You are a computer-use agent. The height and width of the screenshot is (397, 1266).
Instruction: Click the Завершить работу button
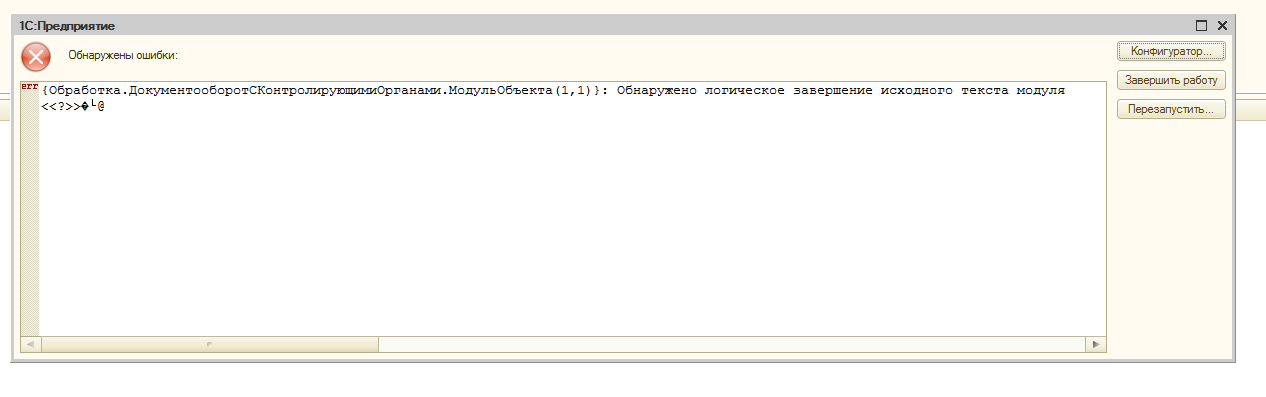coord(1171,80)
